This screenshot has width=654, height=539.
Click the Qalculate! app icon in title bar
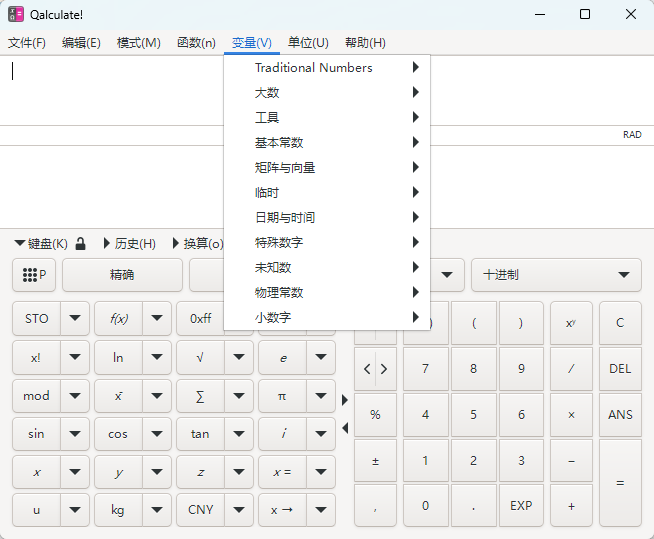point(16,14)
